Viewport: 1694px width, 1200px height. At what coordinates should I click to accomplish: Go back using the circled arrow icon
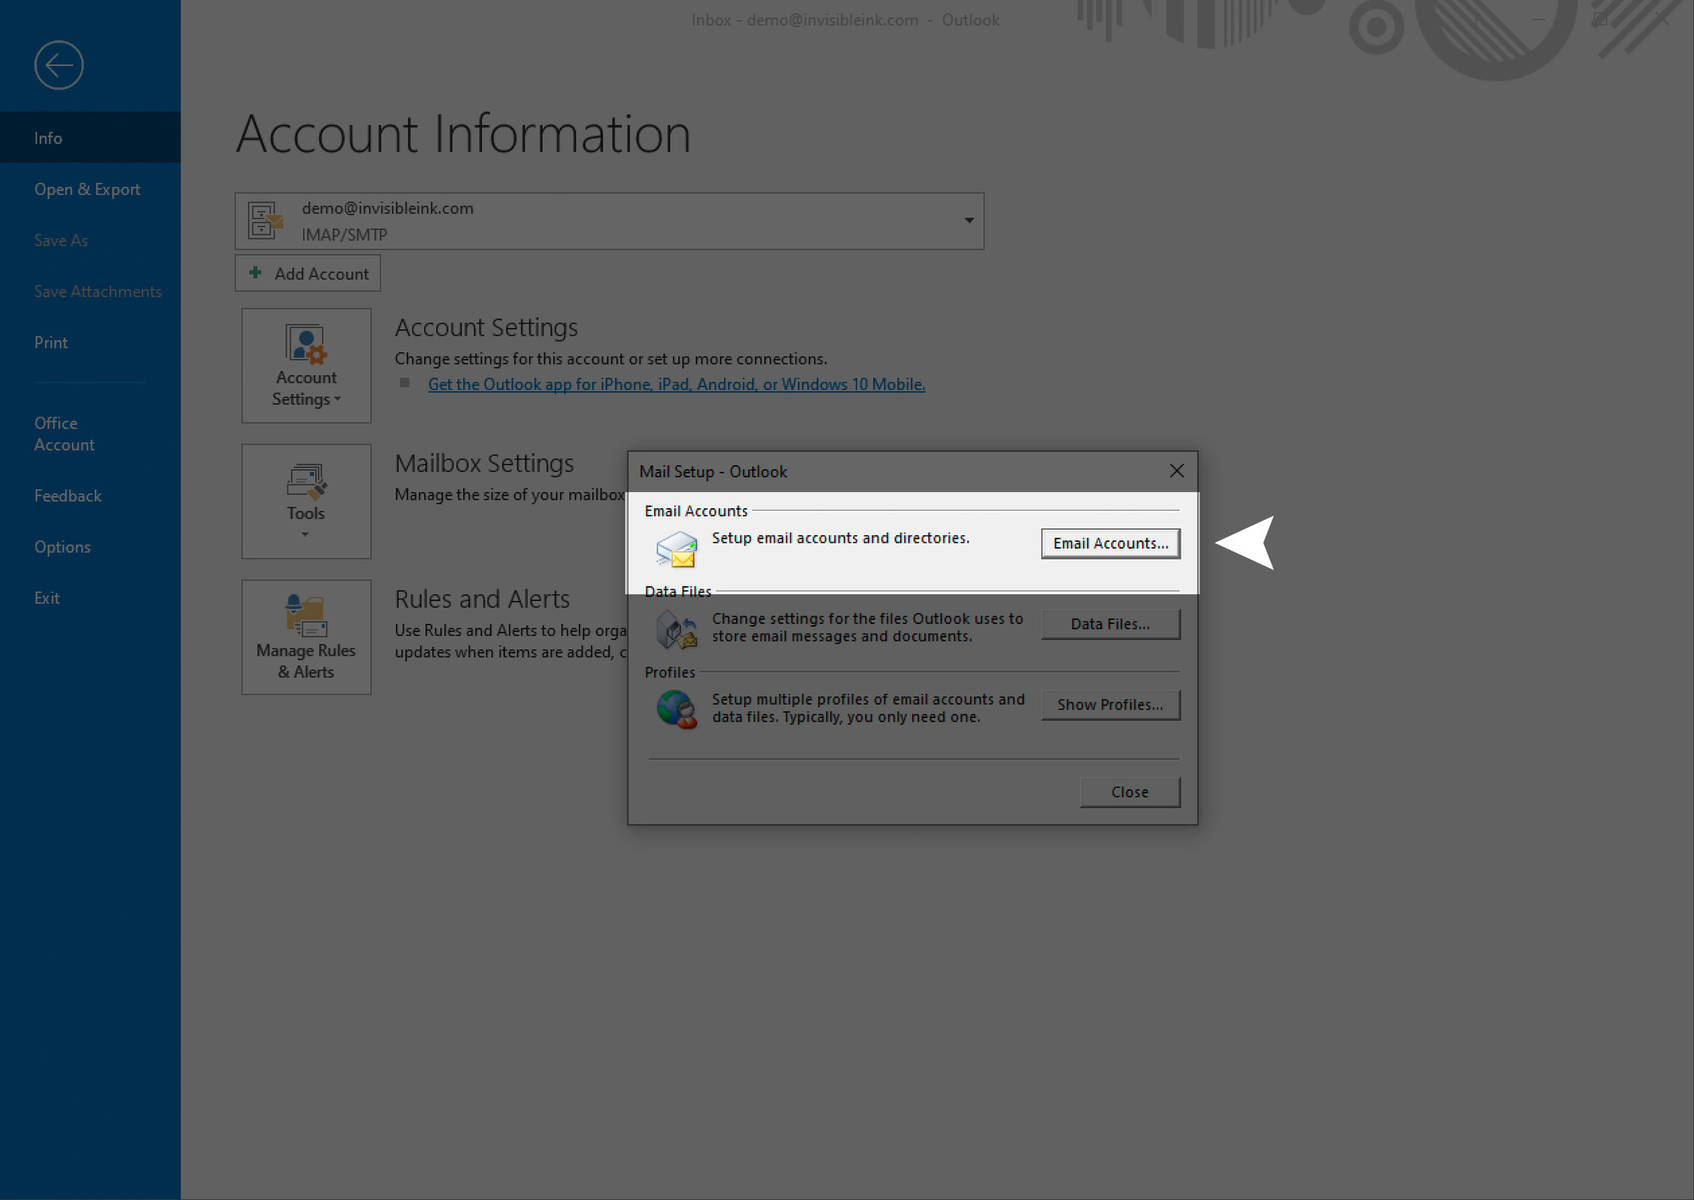(x=58, y=65)
